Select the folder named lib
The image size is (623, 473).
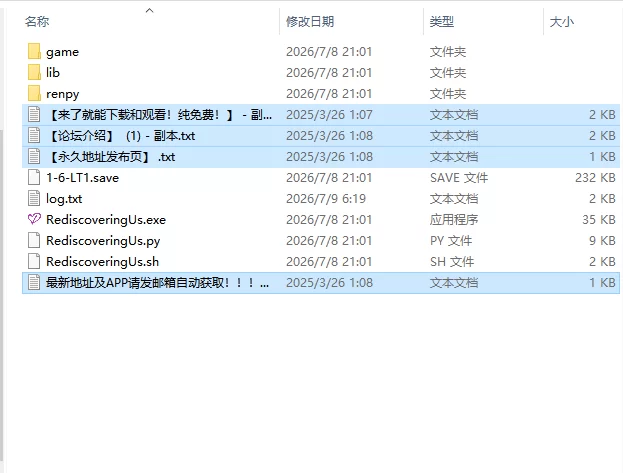coord(53,72)
